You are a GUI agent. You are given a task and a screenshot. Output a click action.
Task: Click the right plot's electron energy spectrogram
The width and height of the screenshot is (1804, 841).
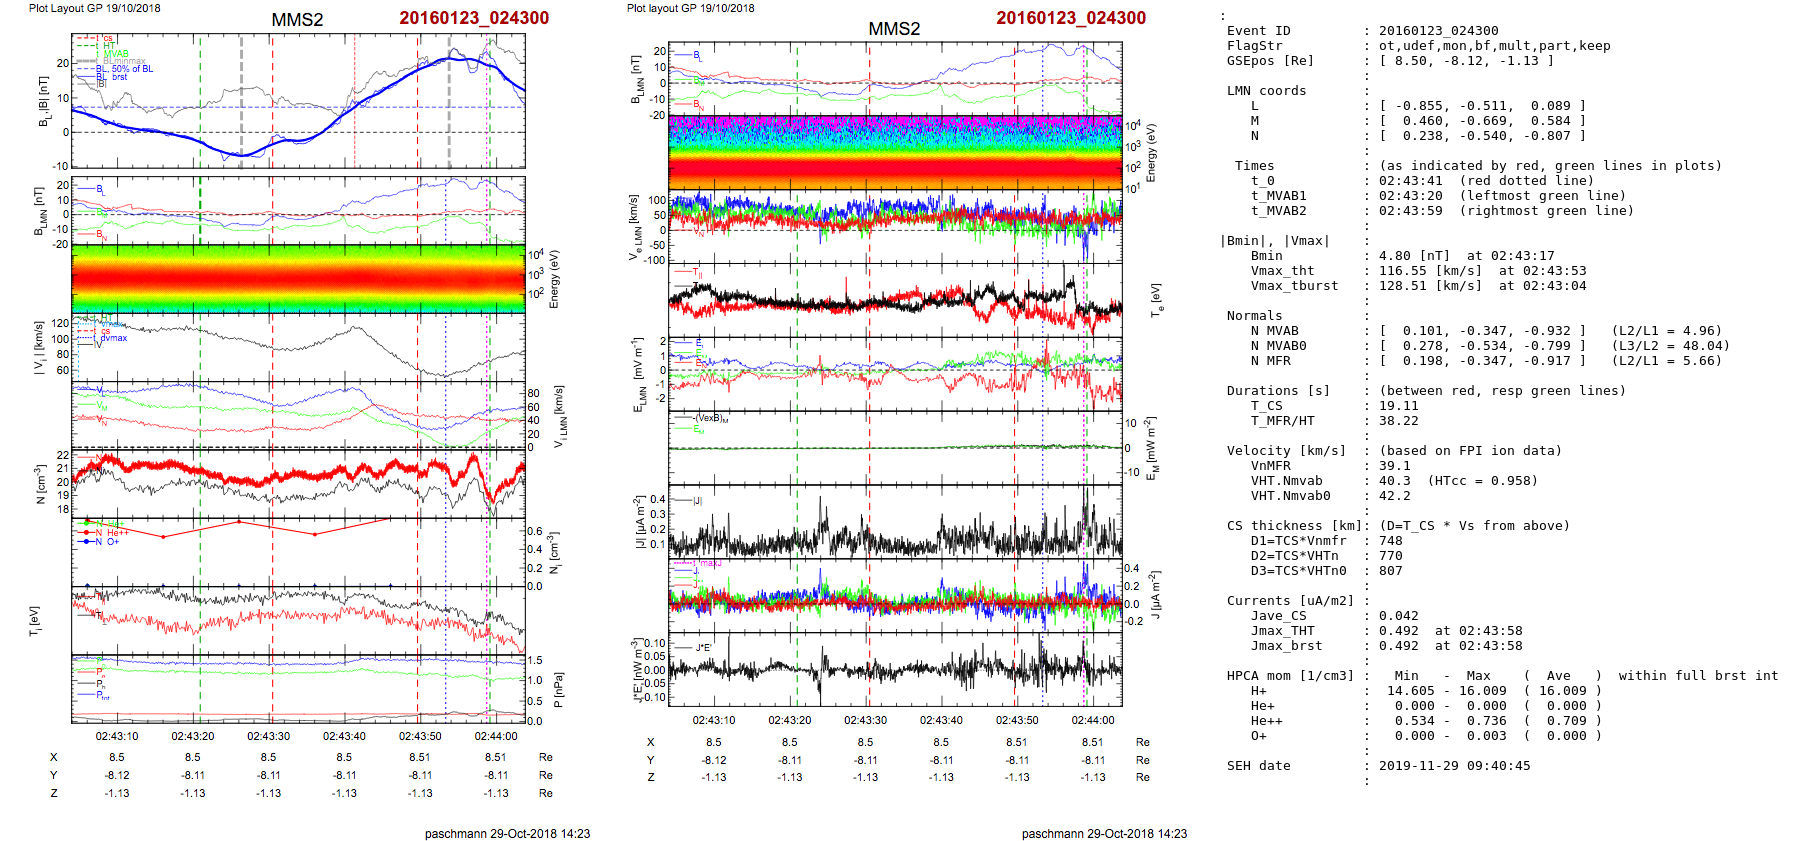[x=895, y=152]
